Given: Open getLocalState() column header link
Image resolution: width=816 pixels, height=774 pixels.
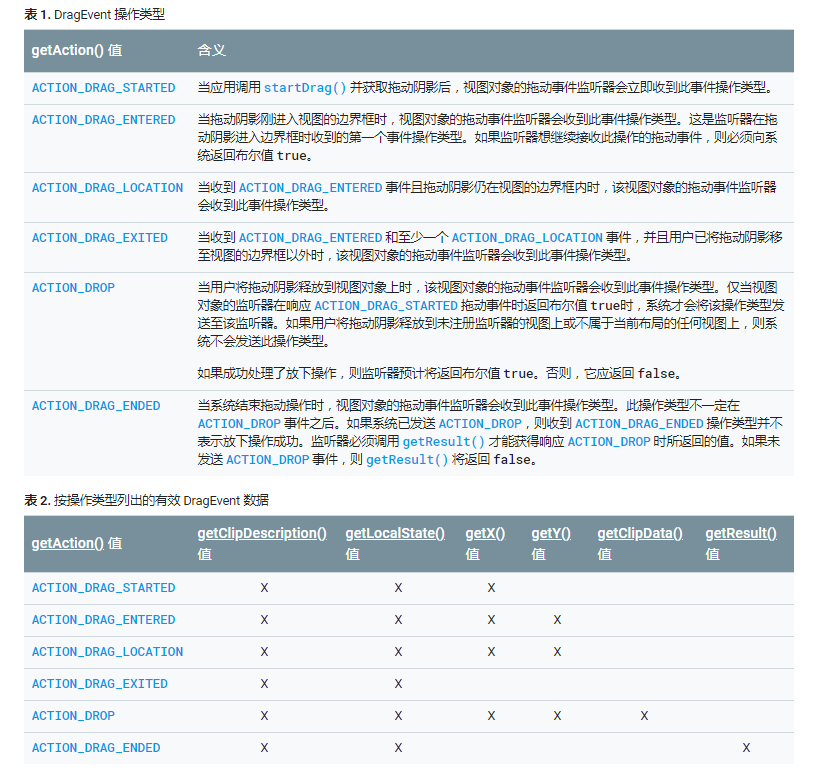Looking at the screenshot, I should [x=395, y=533].
